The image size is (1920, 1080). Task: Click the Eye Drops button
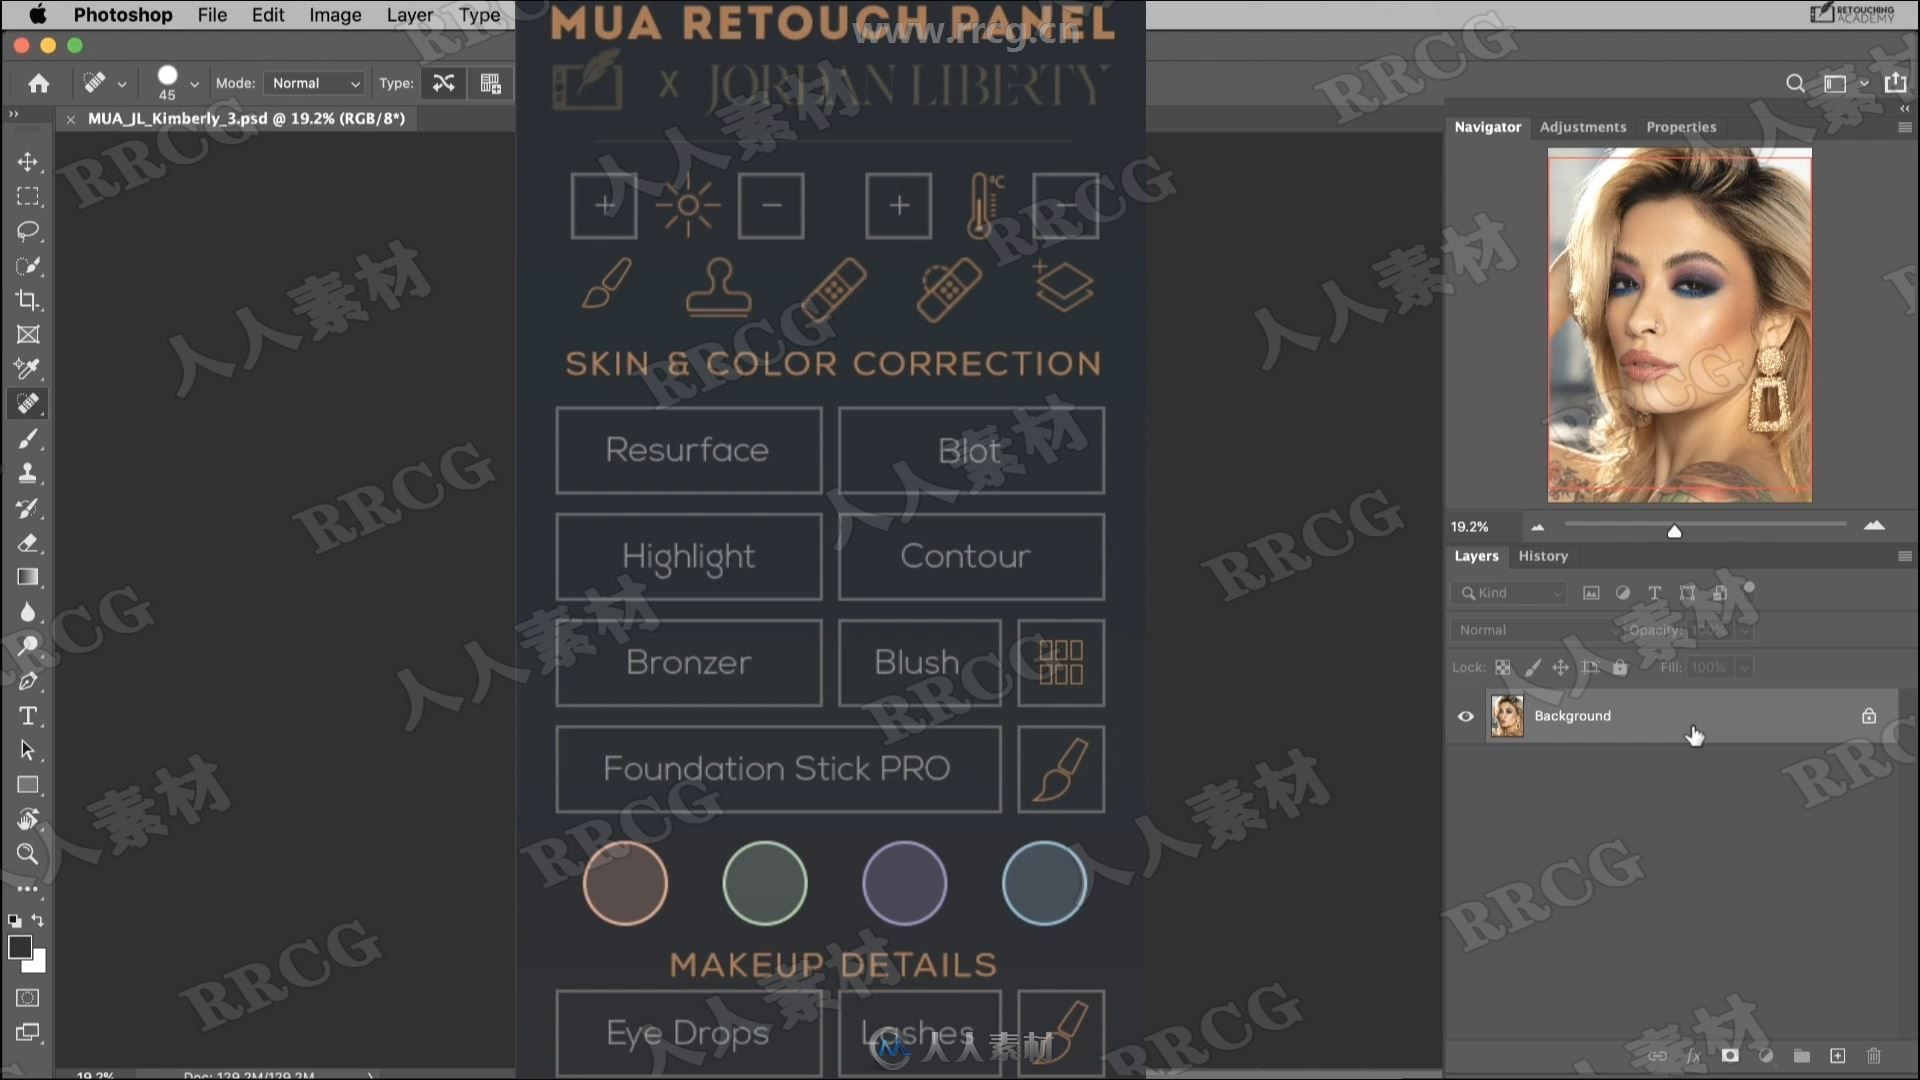coord(688,1033)
